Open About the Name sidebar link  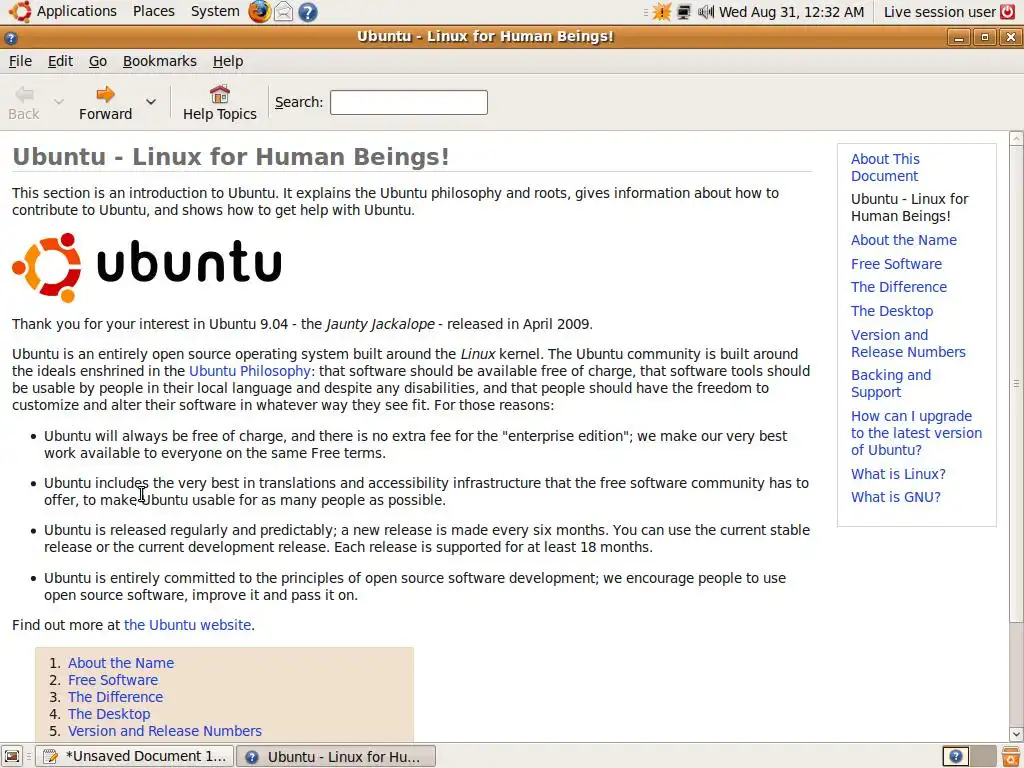903,240
